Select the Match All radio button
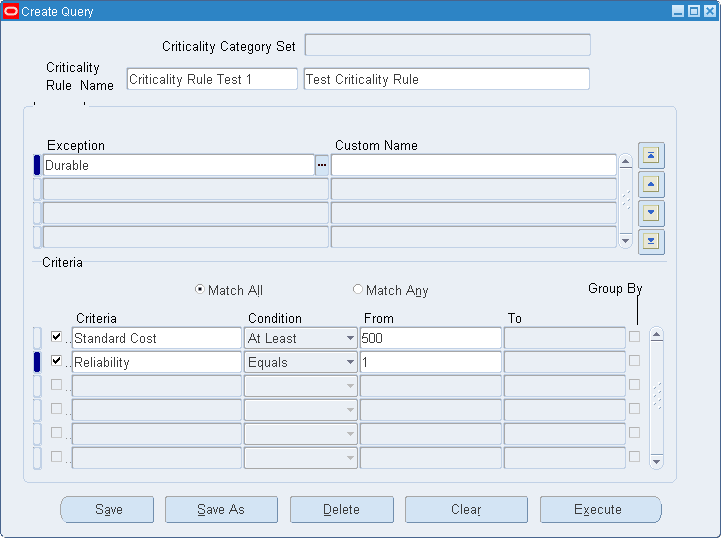The height and width of the screenshot is (538, 721). [x=200, y=289]
